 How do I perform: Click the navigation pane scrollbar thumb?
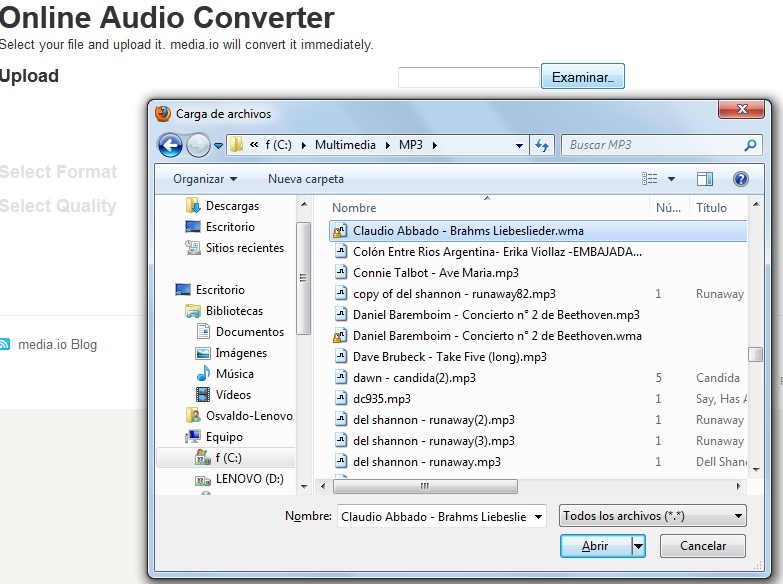303,278
